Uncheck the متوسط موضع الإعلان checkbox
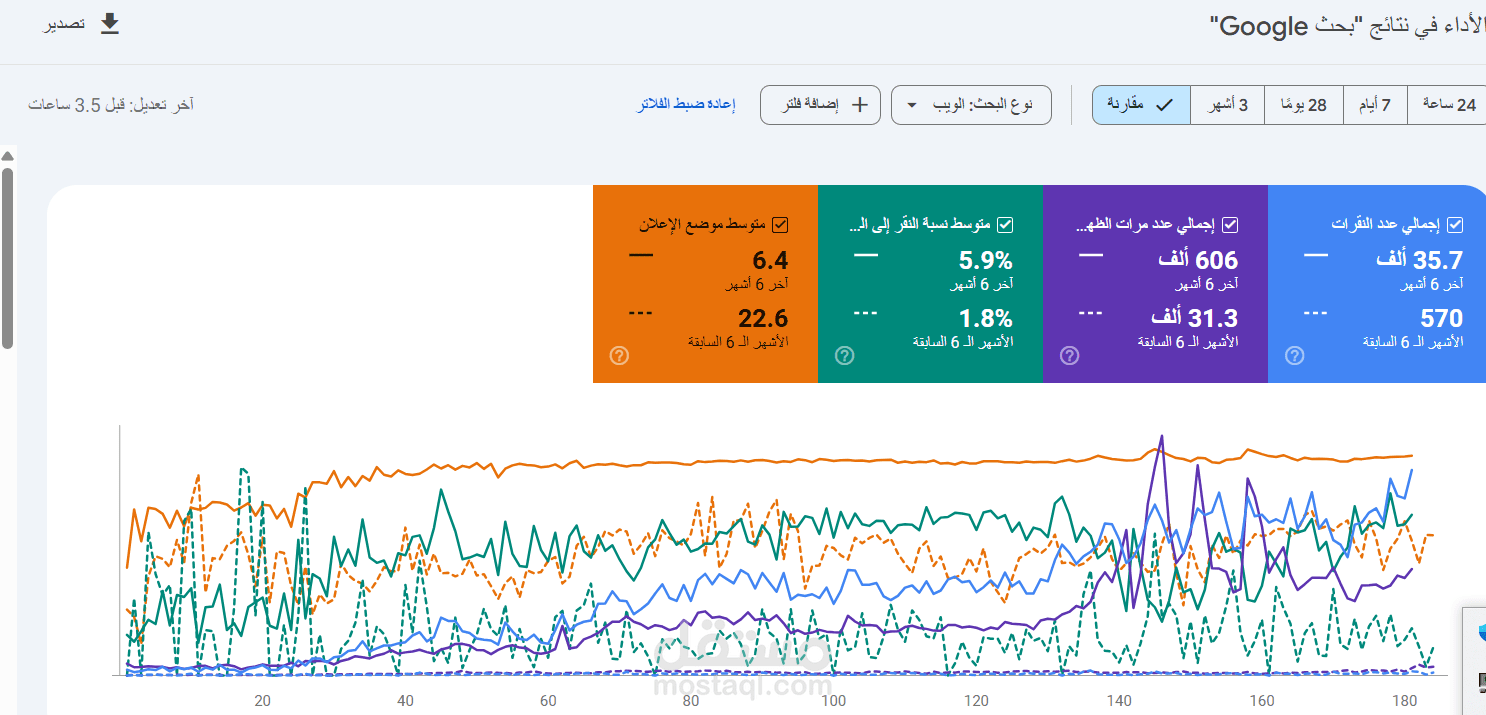This screenshot has width=1486, height=715. coord(780,224)
